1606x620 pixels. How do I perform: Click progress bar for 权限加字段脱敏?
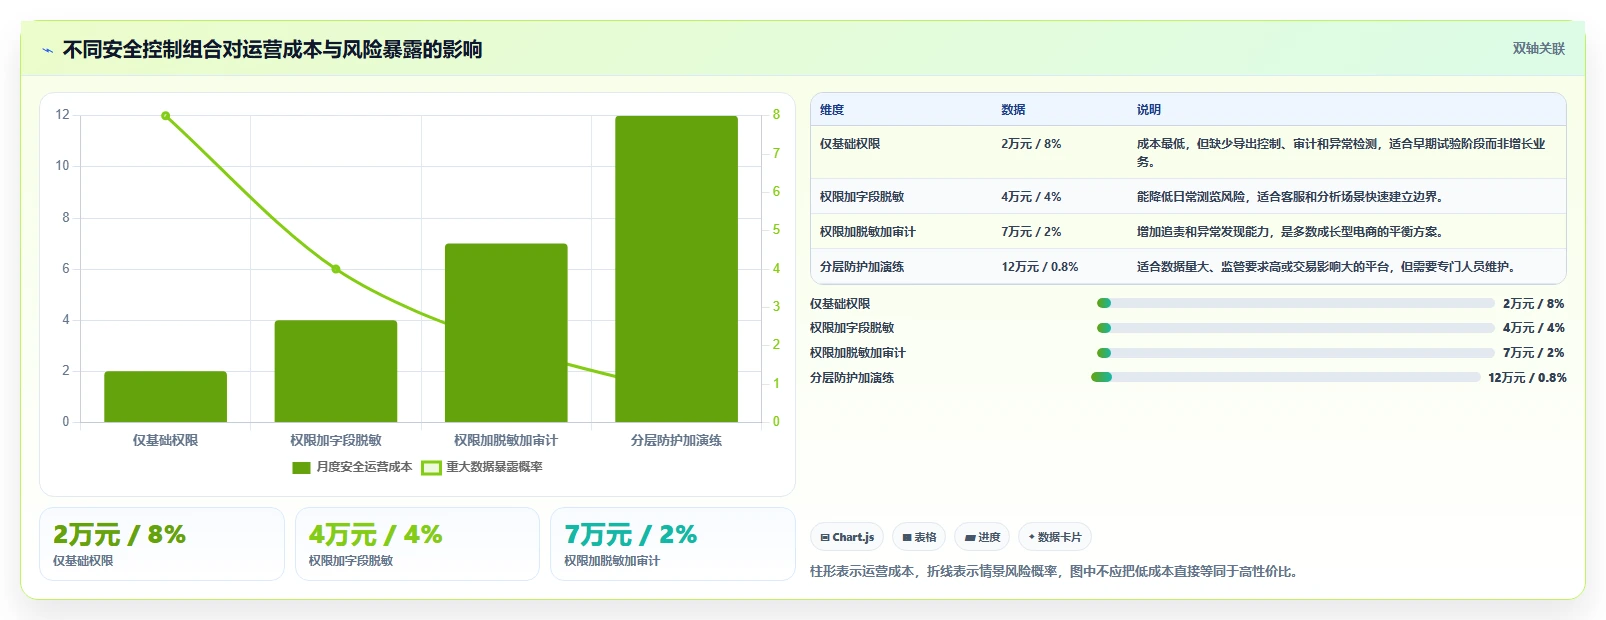[1295, 328]
